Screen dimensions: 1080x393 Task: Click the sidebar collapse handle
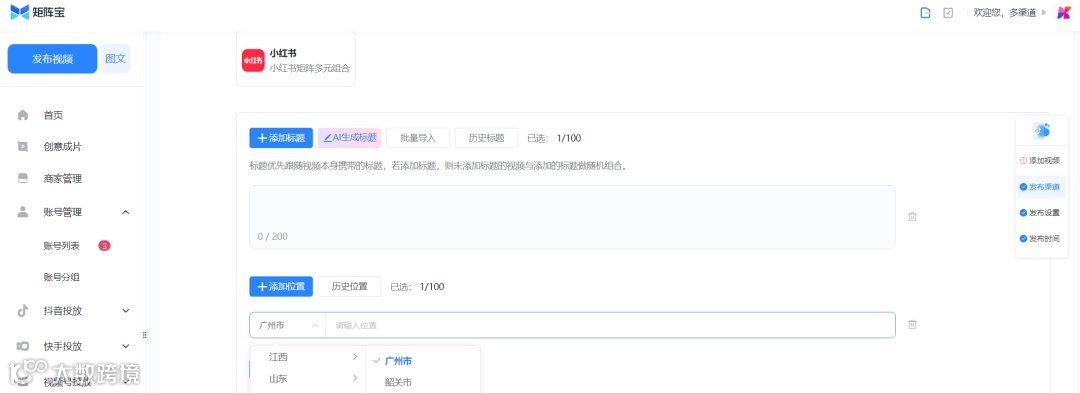tap(145, 335)
